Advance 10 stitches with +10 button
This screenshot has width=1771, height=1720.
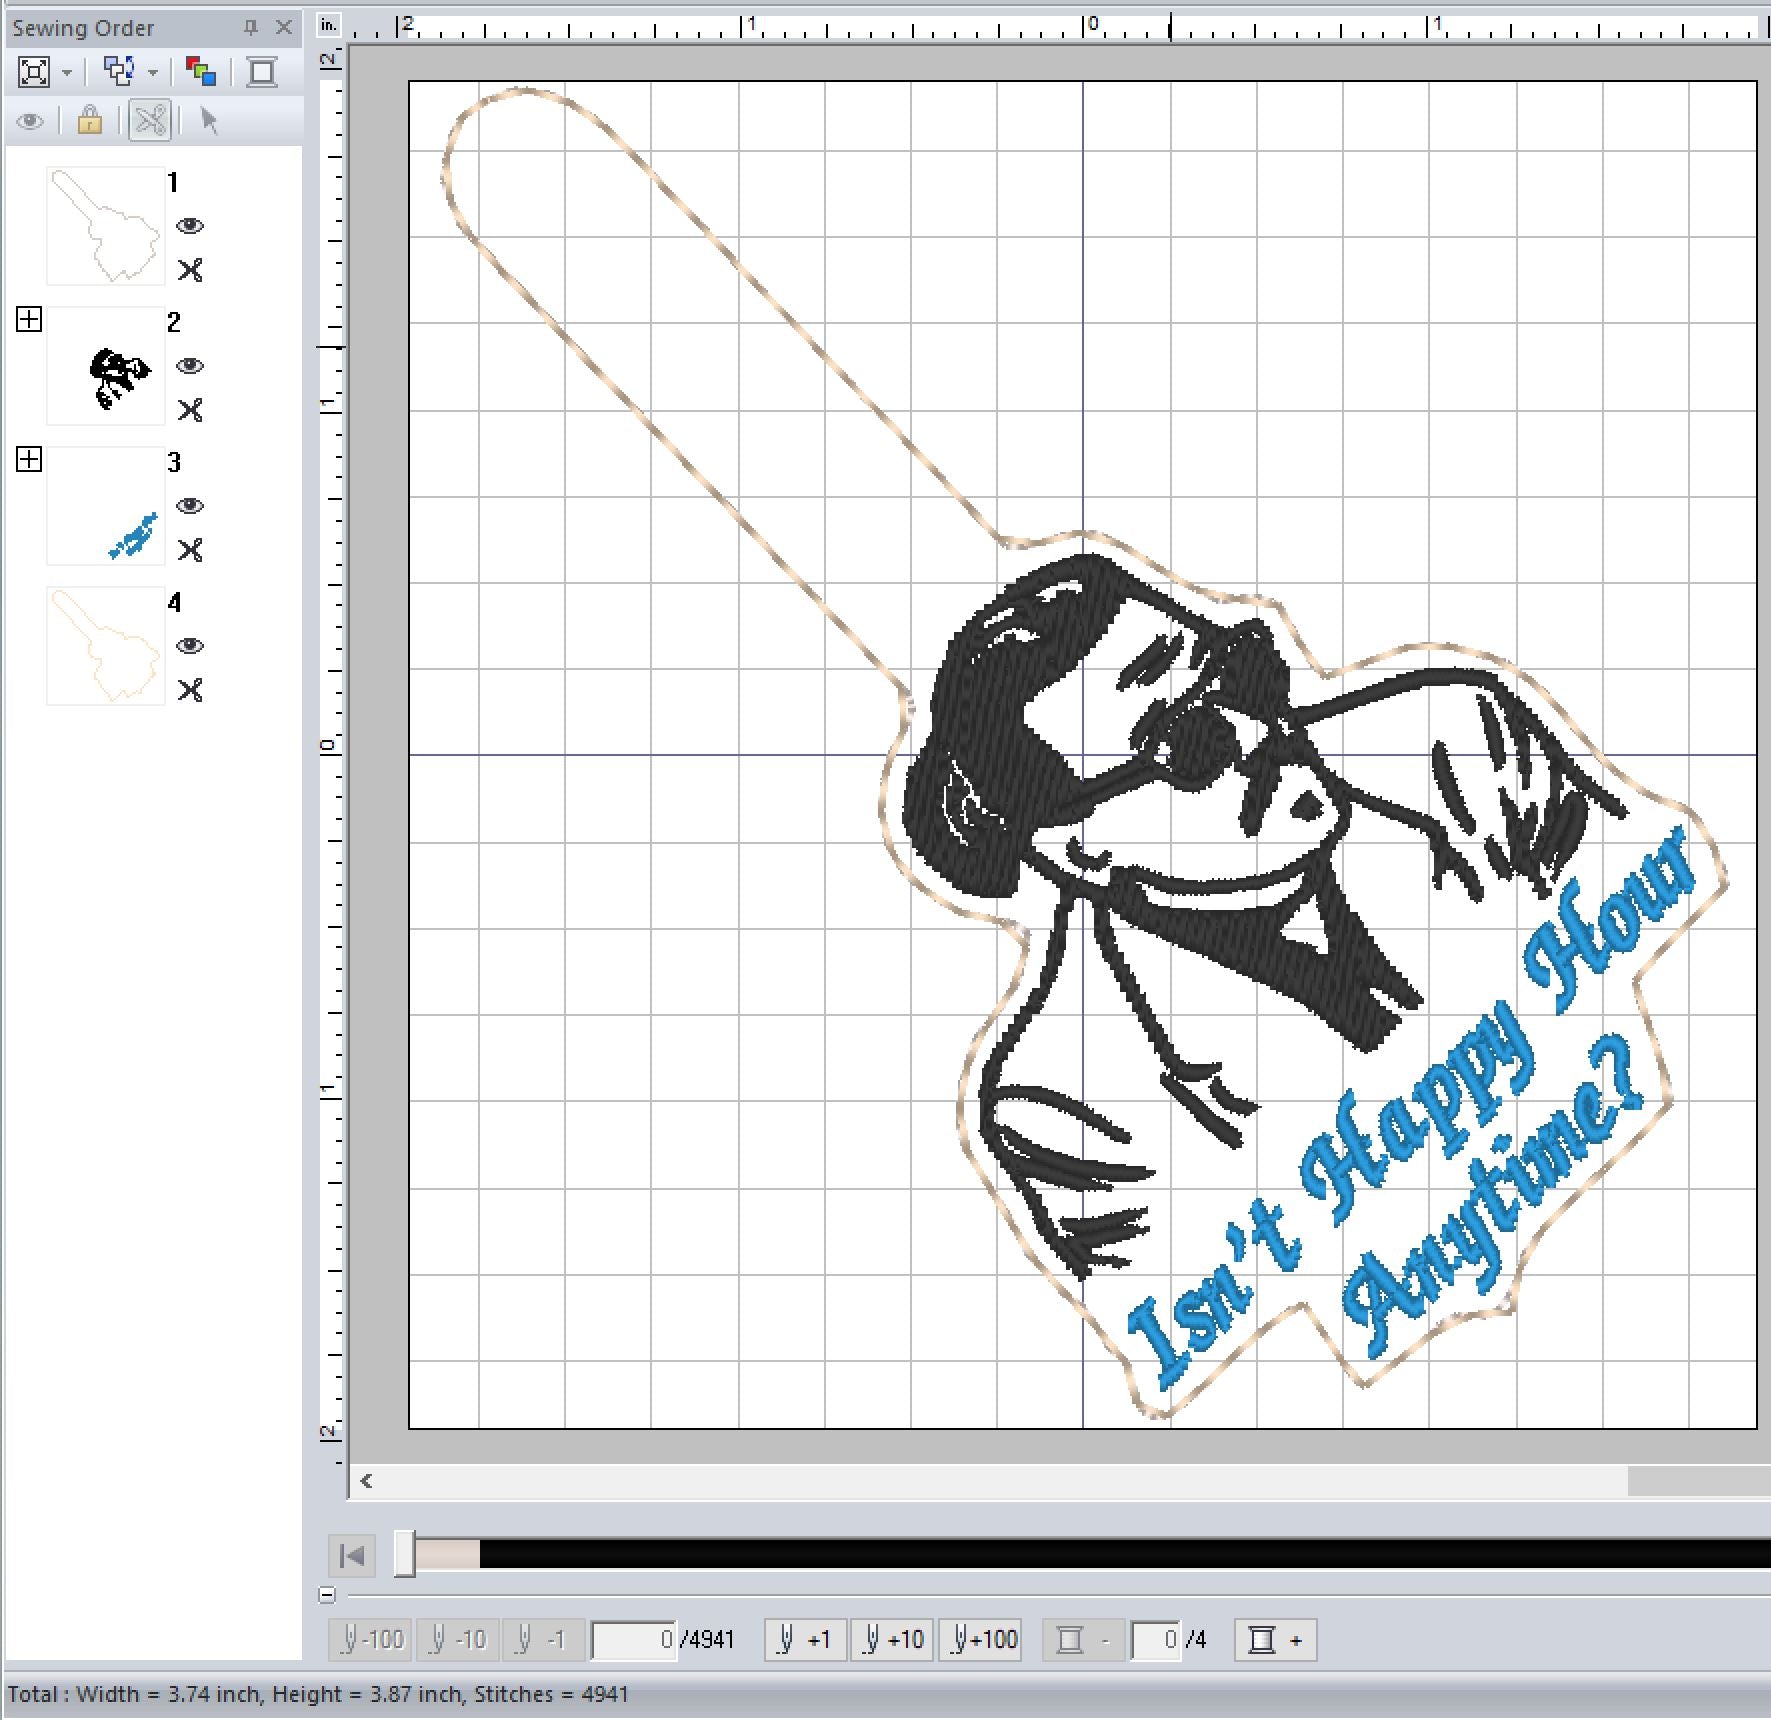[x=892, y=1639]
